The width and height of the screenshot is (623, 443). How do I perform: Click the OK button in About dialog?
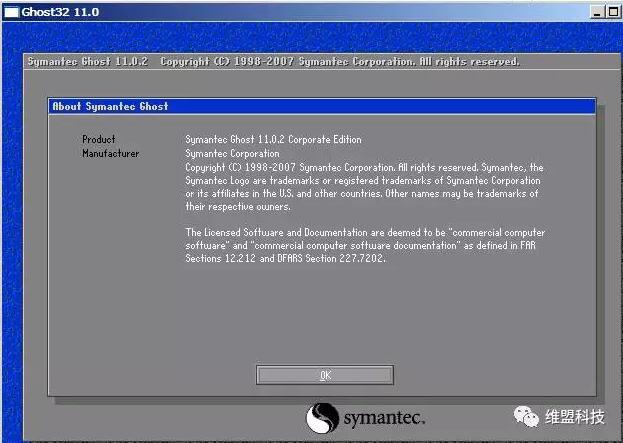tap(325, 375)
